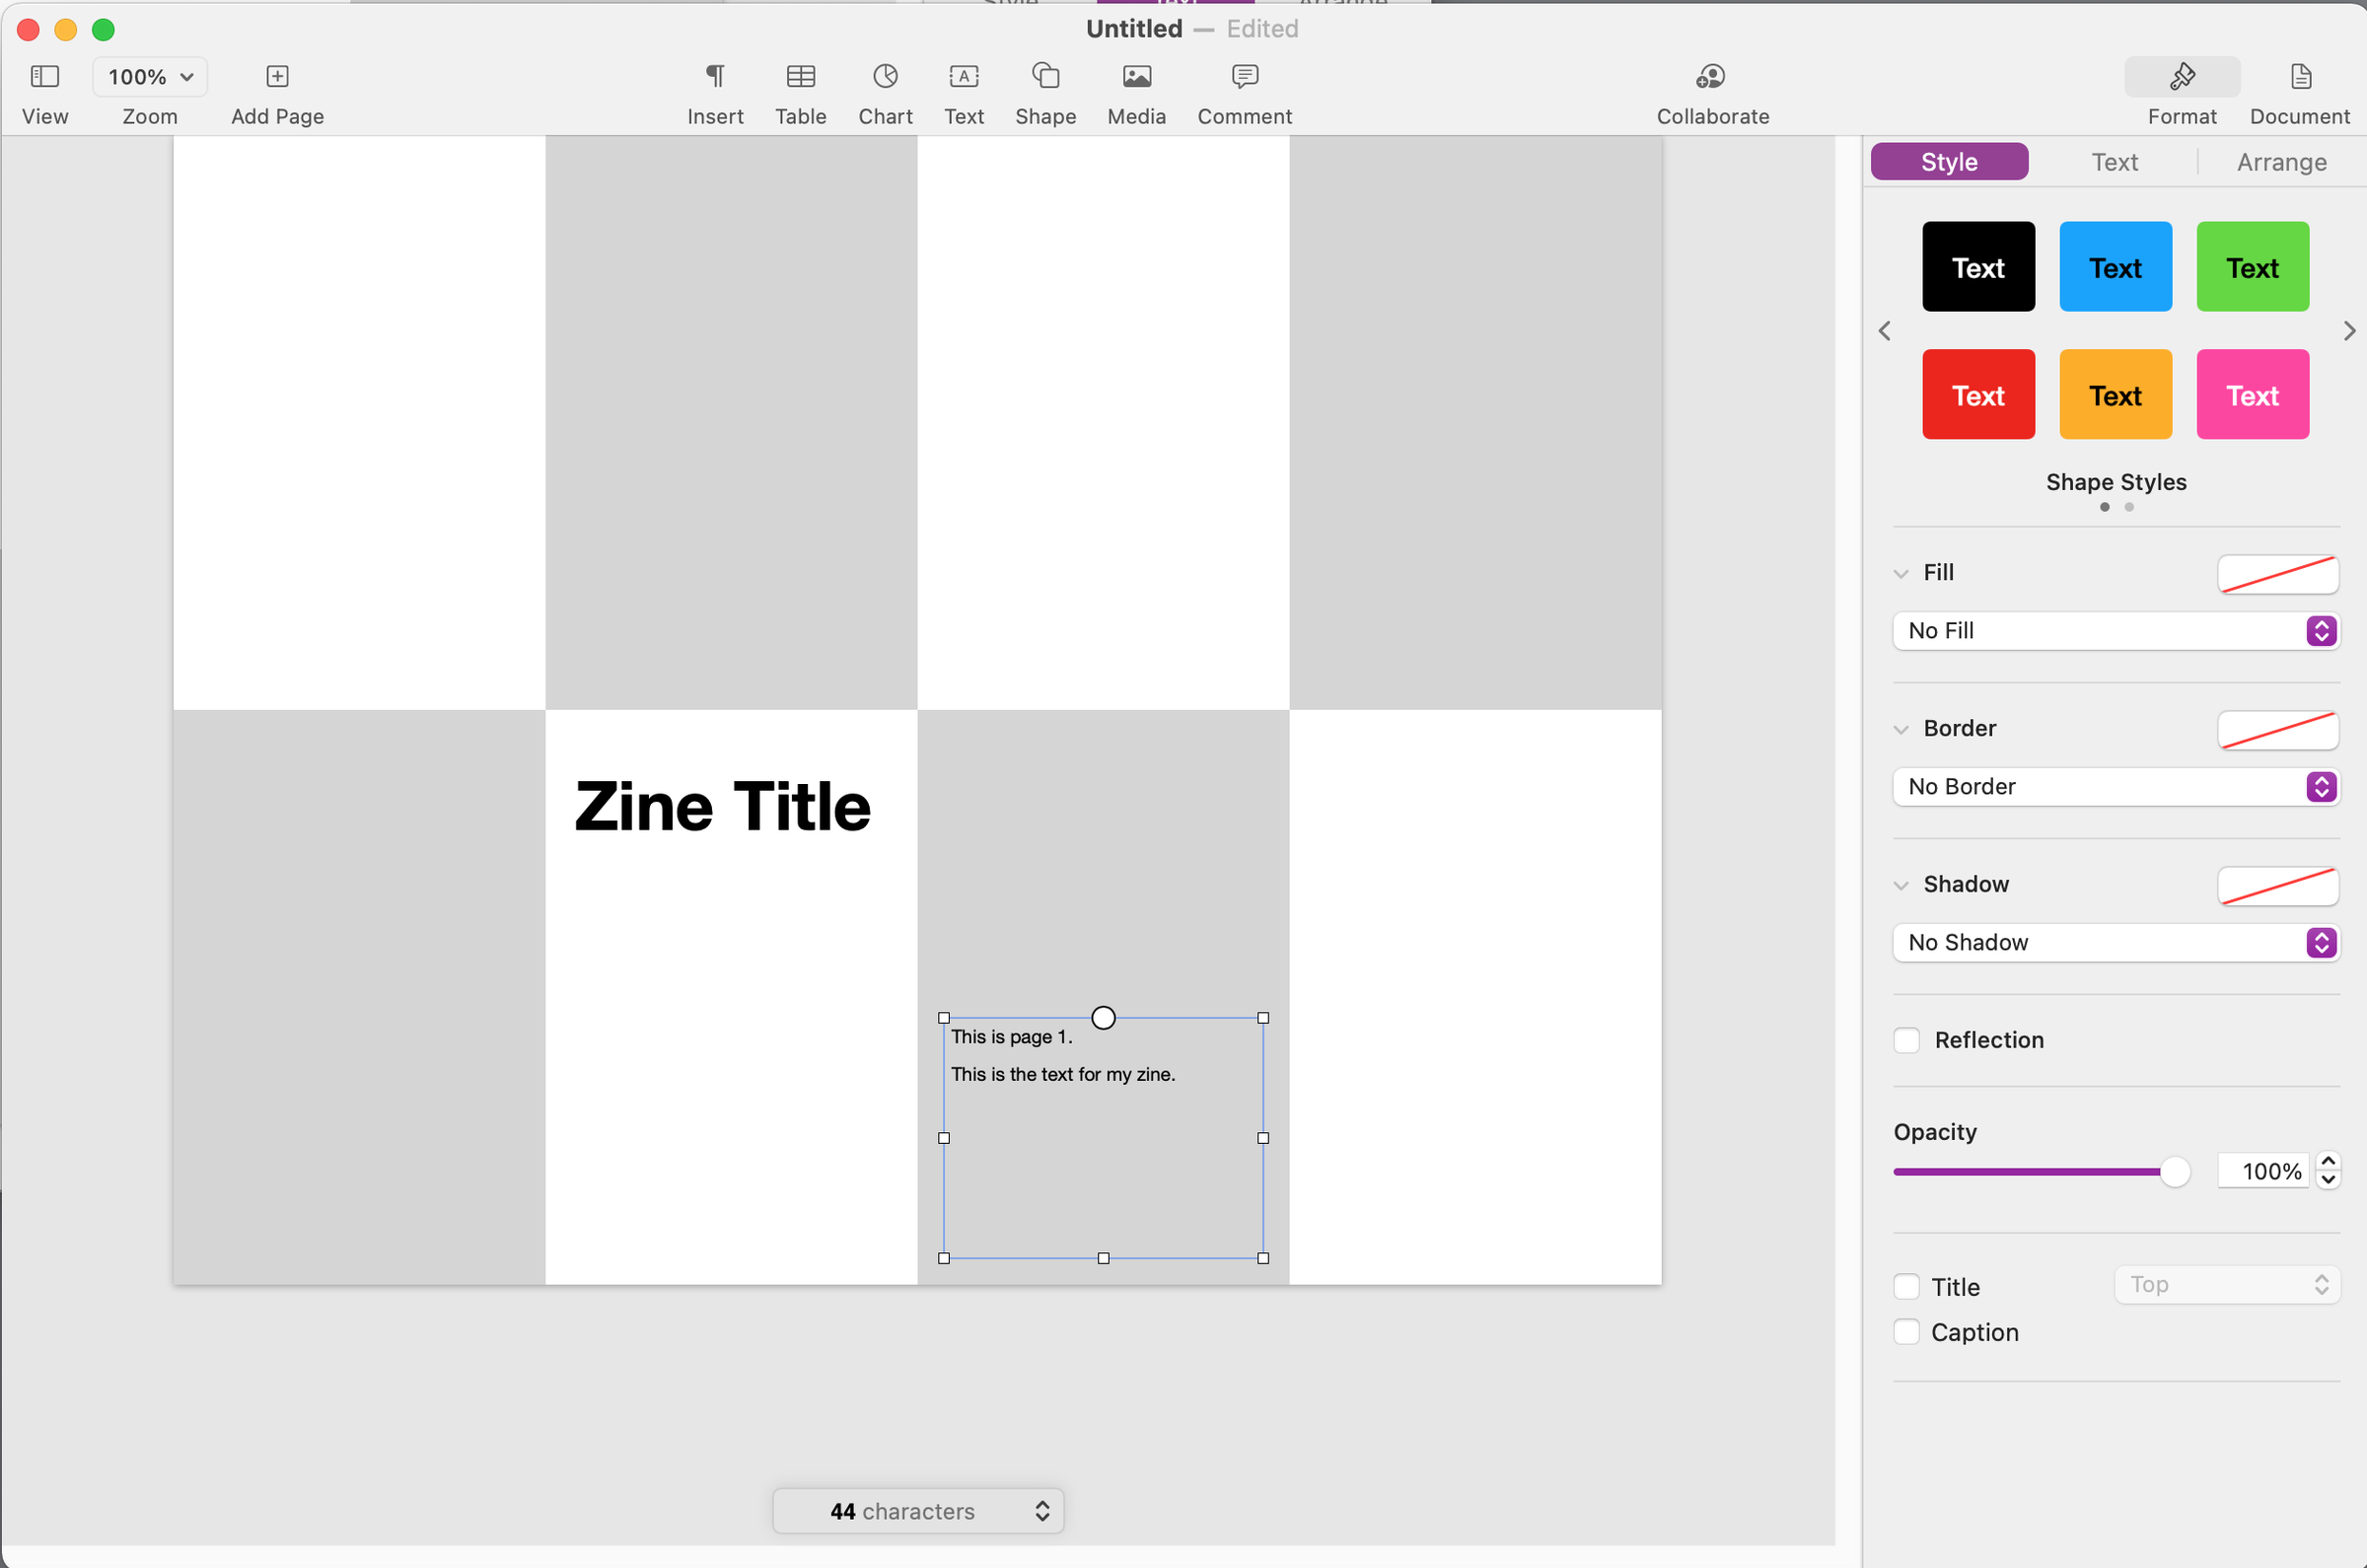Screen dimensions: 2367x1568
Task: Open the Format panel
Action: click(2181, 90)
